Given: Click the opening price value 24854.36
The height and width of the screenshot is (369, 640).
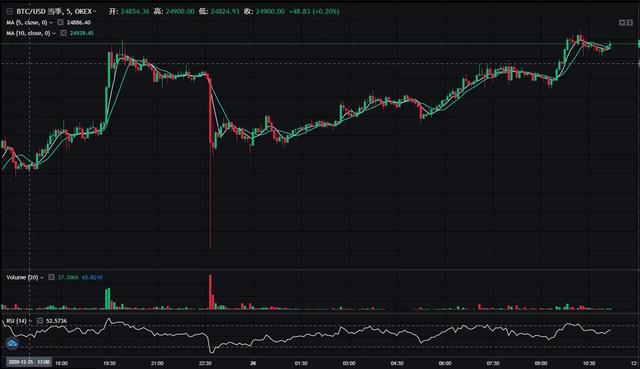Looking at the screenshot, I should pyautogui.click(x=135, y=11).
